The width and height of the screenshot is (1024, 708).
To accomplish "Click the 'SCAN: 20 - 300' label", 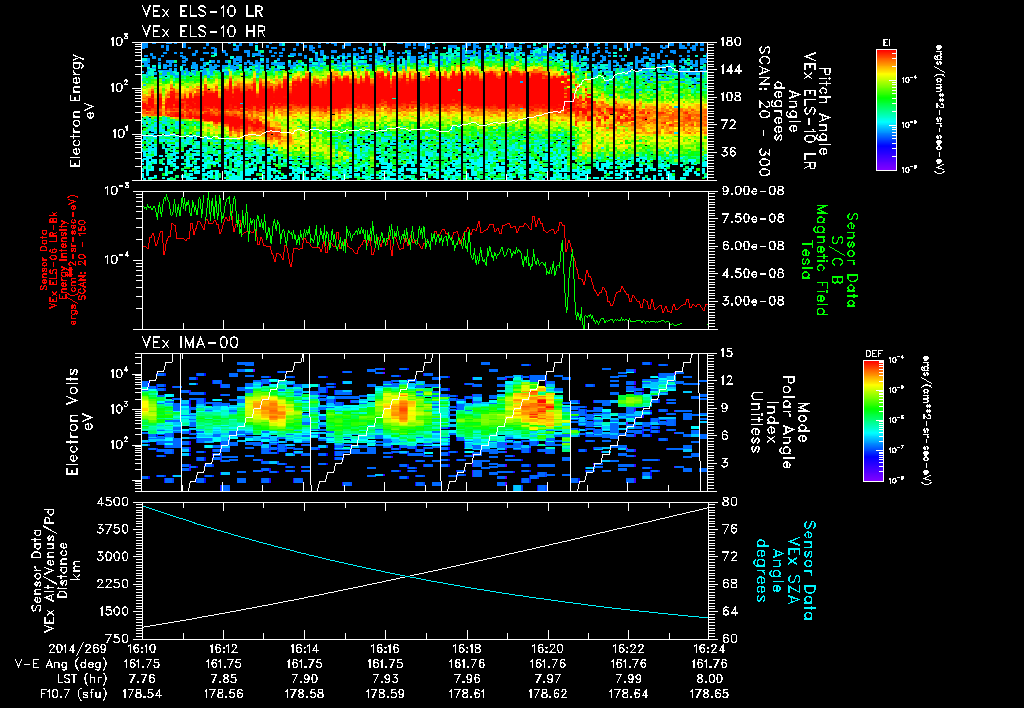I will [x=763, y=110].
